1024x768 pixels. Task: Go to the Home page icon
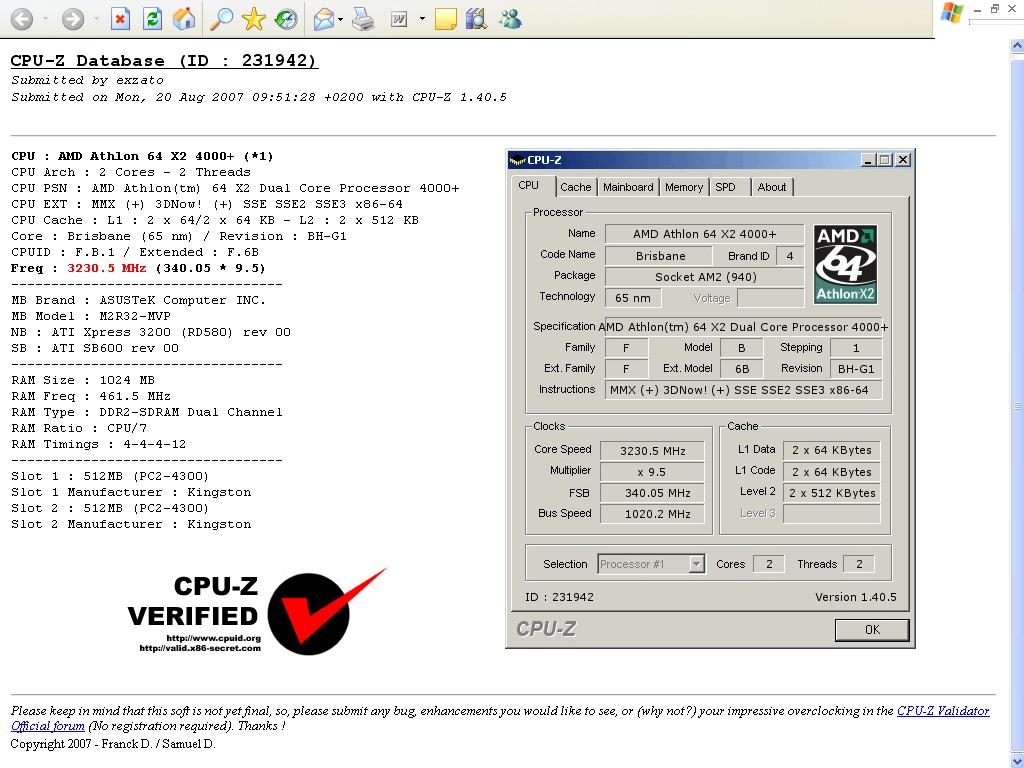[x=184, y=19]
